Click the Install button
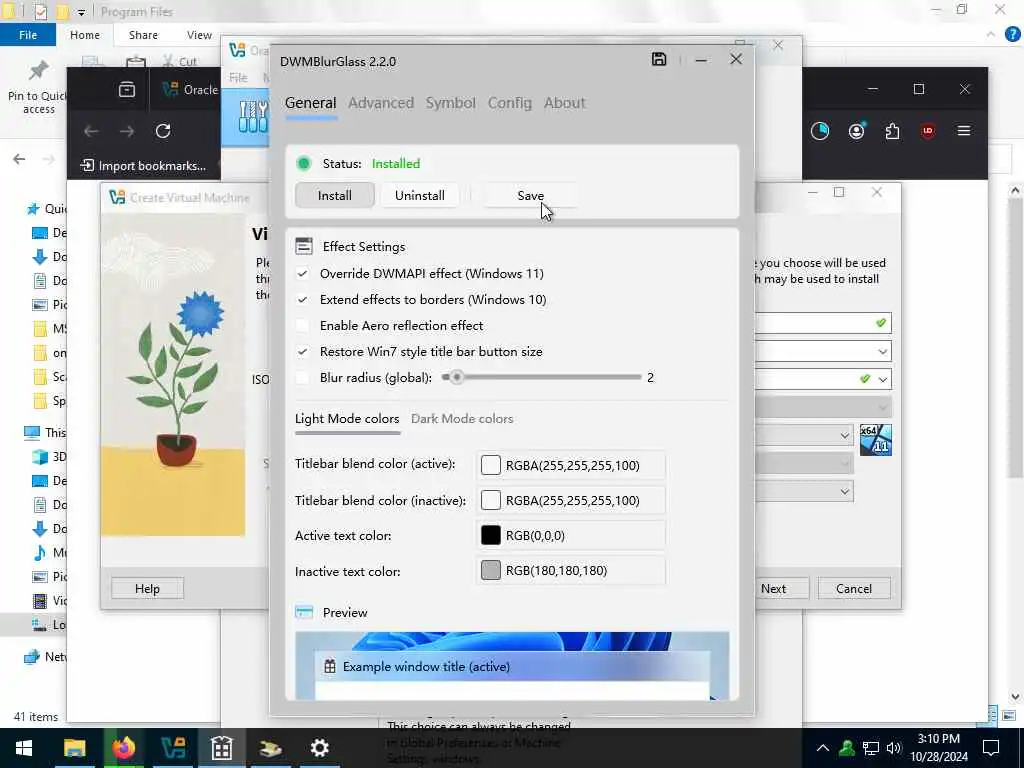The width and height of the screenshot is (1024, 768). click(x=334, y=195)
